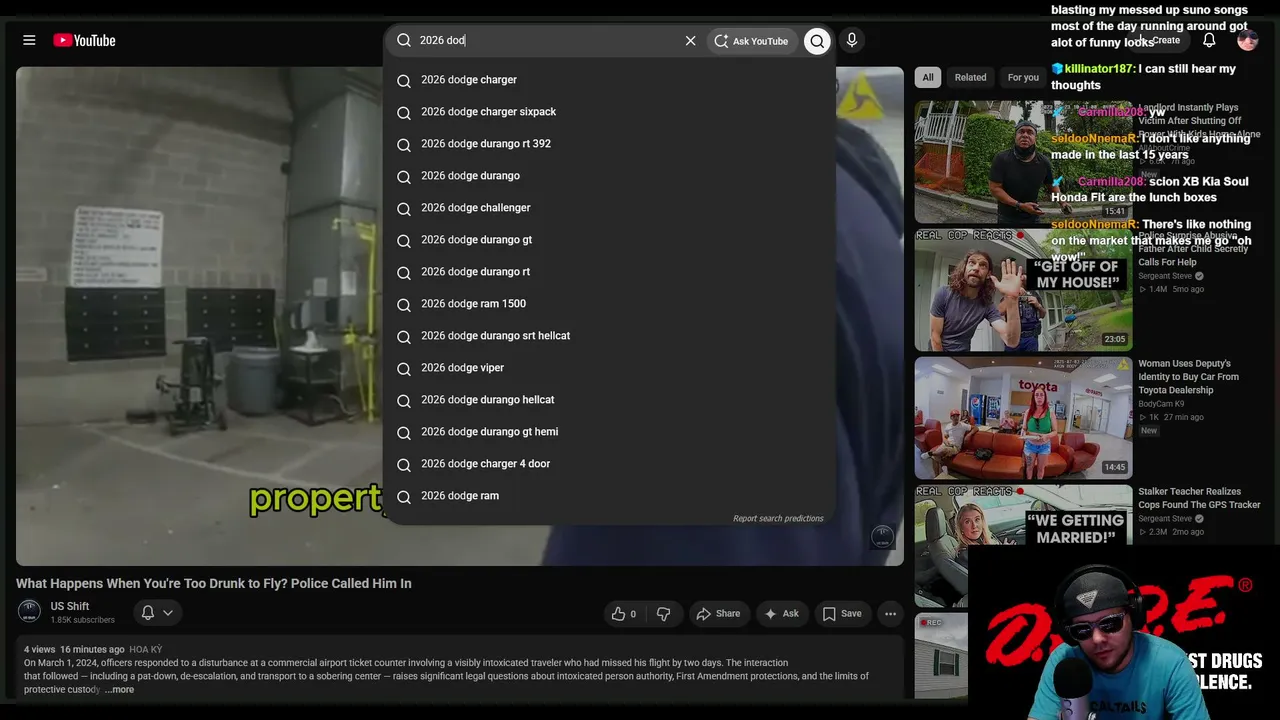This screenshot has height=720, width=1280.
Task: Select suggestion "2026 dodge durango rt 392"
Action: tap(609, 144)
